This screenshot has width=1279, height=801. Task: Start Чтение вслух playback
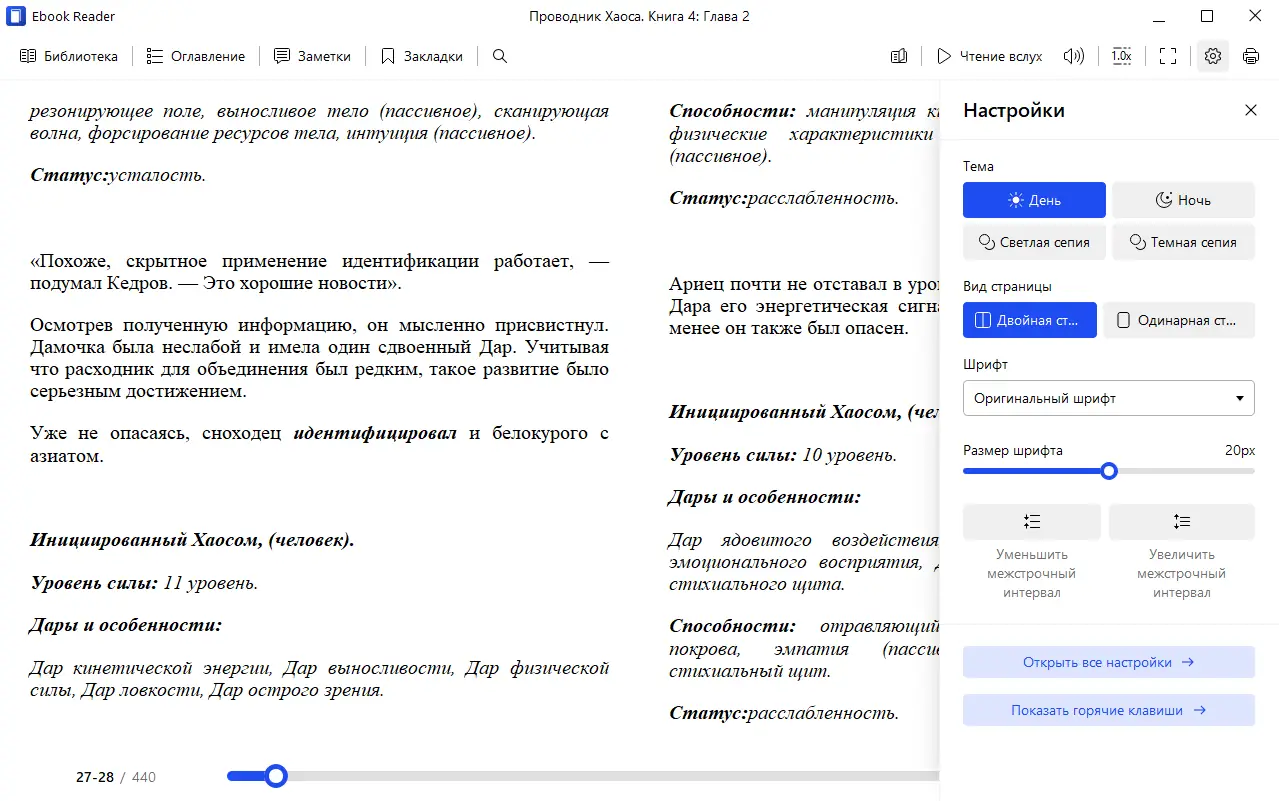[989, 56]
